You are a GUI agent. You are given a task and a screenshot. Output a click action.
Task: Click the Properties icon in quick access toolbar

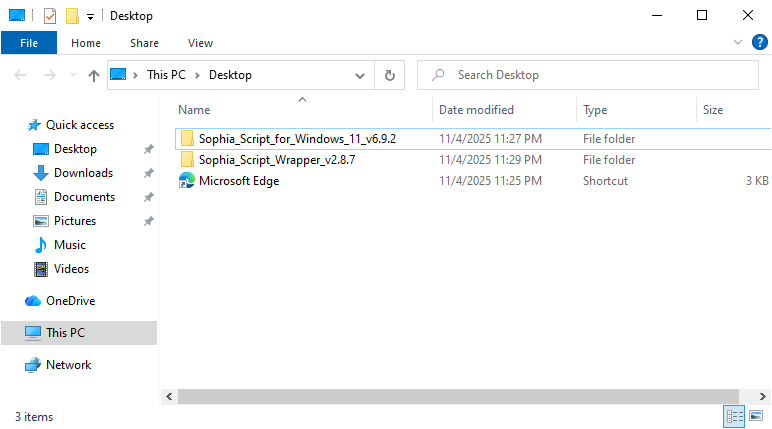tap(49, 16)
